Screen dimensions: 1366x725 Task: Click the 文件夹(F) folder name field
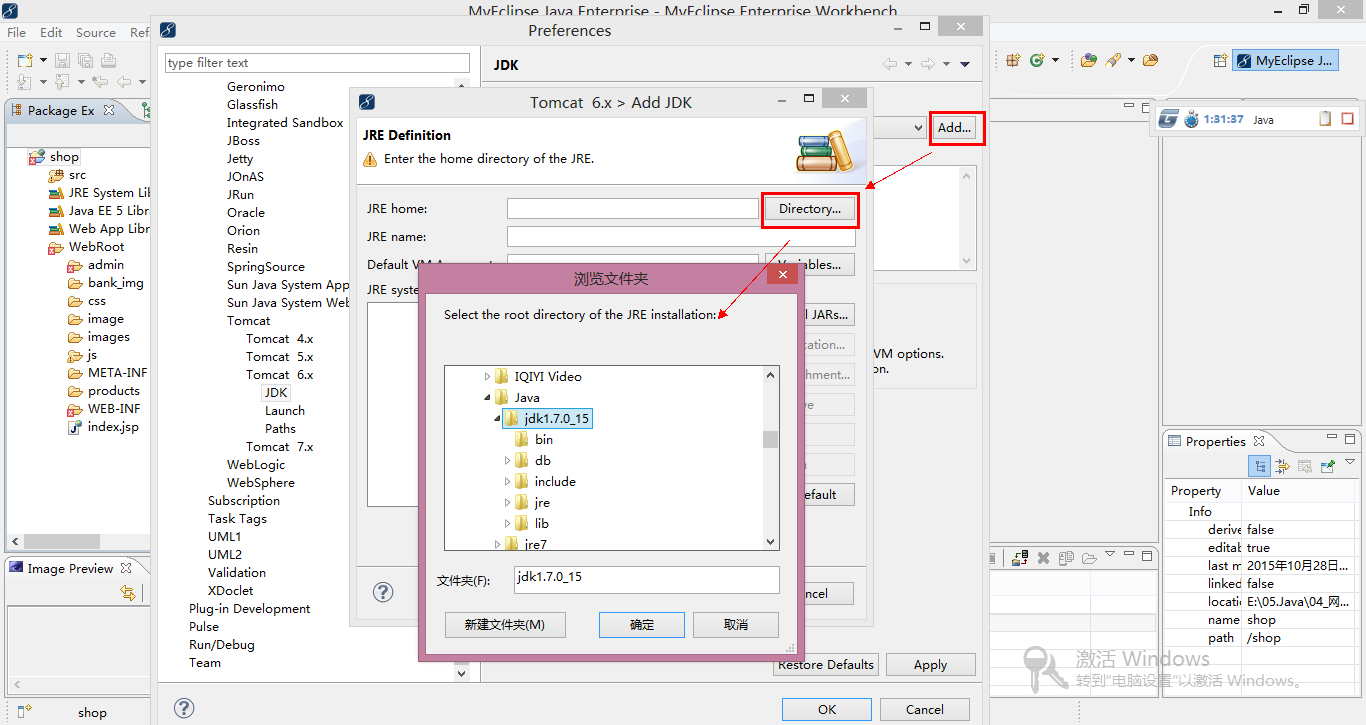tap(647, 580)
